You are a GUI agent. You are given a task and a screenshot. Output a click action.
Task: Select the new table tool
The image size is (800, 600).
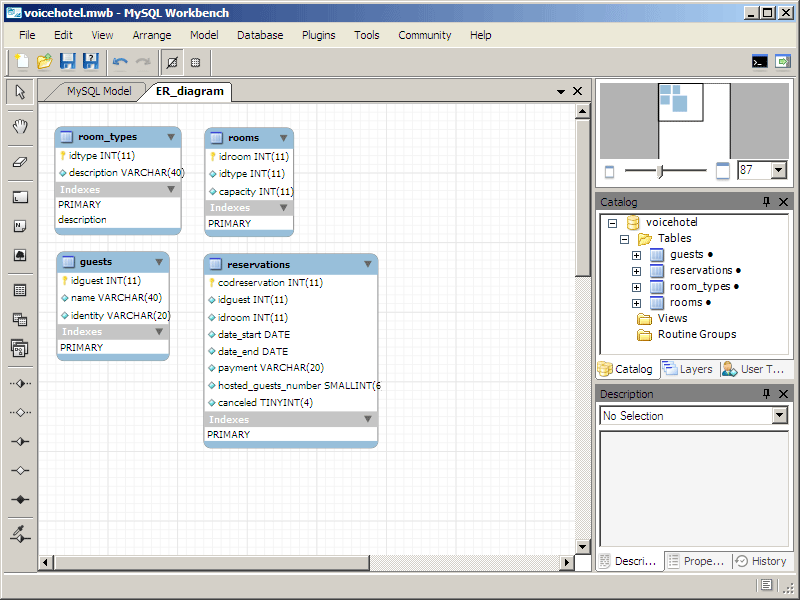tap(20, 290)
